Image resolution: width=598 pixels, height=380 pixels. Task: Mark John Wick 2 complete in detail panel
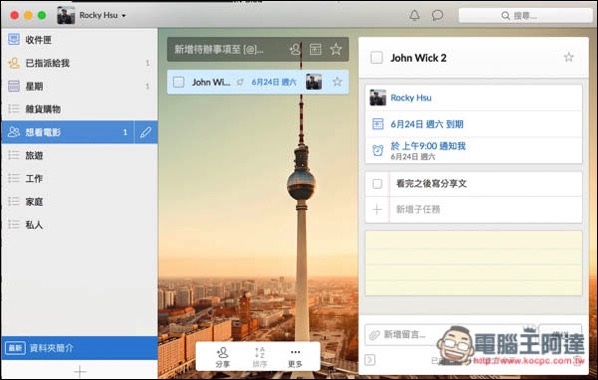[x=377, y=58]
